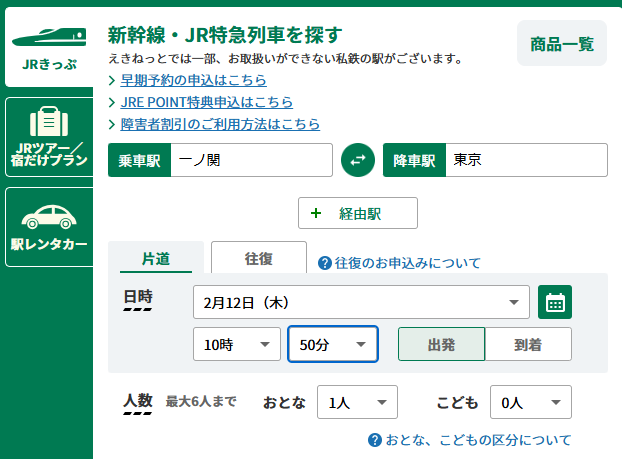
Task: Click help icon for 往復のお申込みについて
Action: click(324, 263)
